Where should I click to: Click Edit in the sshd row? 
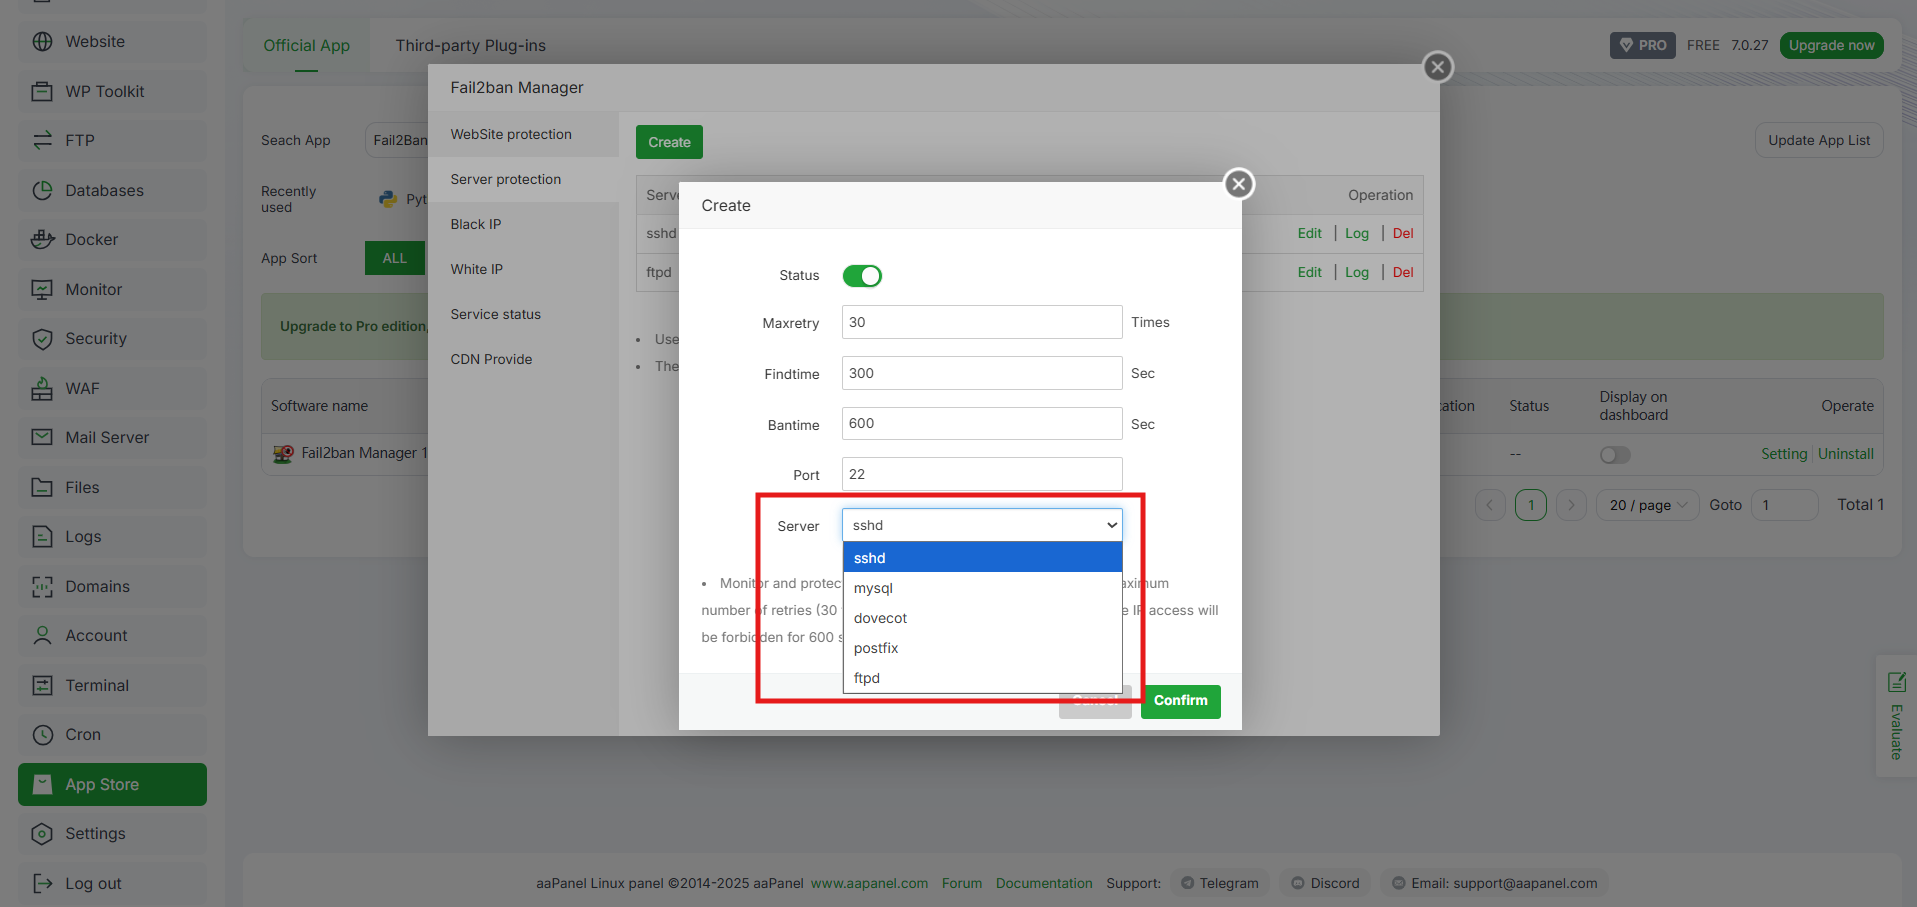(1309, 233)
